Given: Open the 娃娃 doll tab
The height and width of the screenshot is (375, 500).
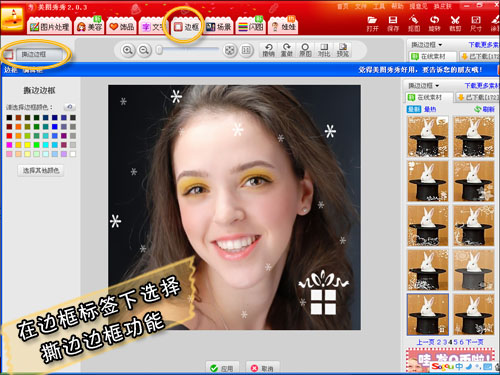Looking at the screenshot, I should pos(283,27).
